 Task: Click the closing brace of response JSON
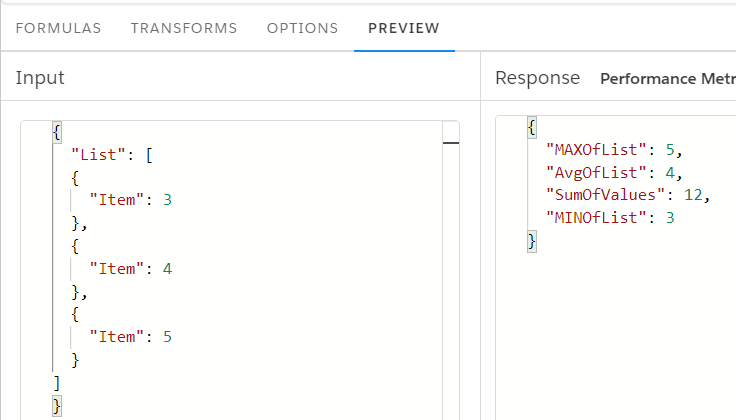(532, 242)
